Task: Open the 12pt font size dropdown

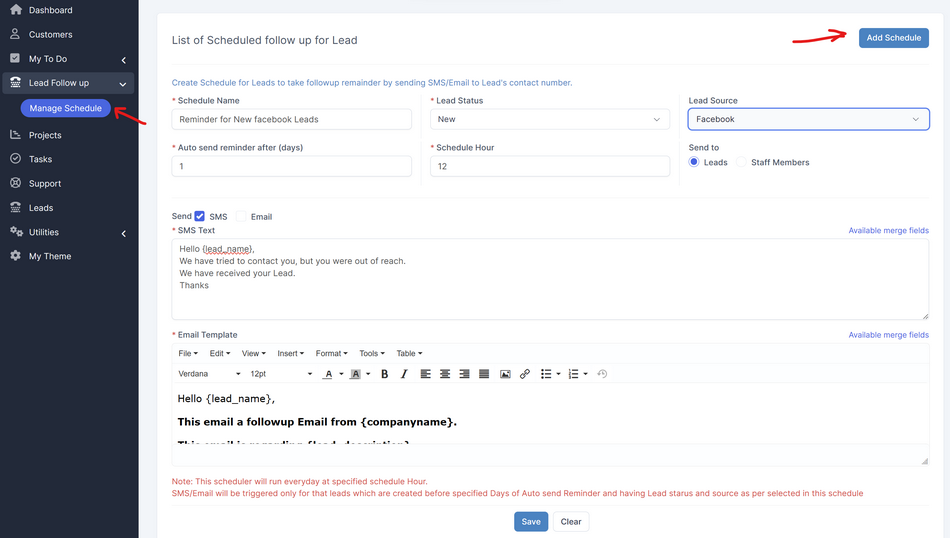Action: (281, 374)
